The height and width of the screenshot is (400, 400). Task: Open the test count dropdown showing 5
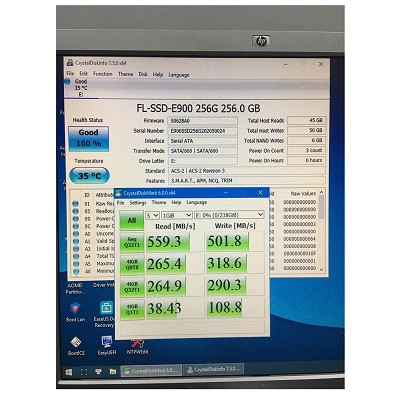[x=152, y=215]
